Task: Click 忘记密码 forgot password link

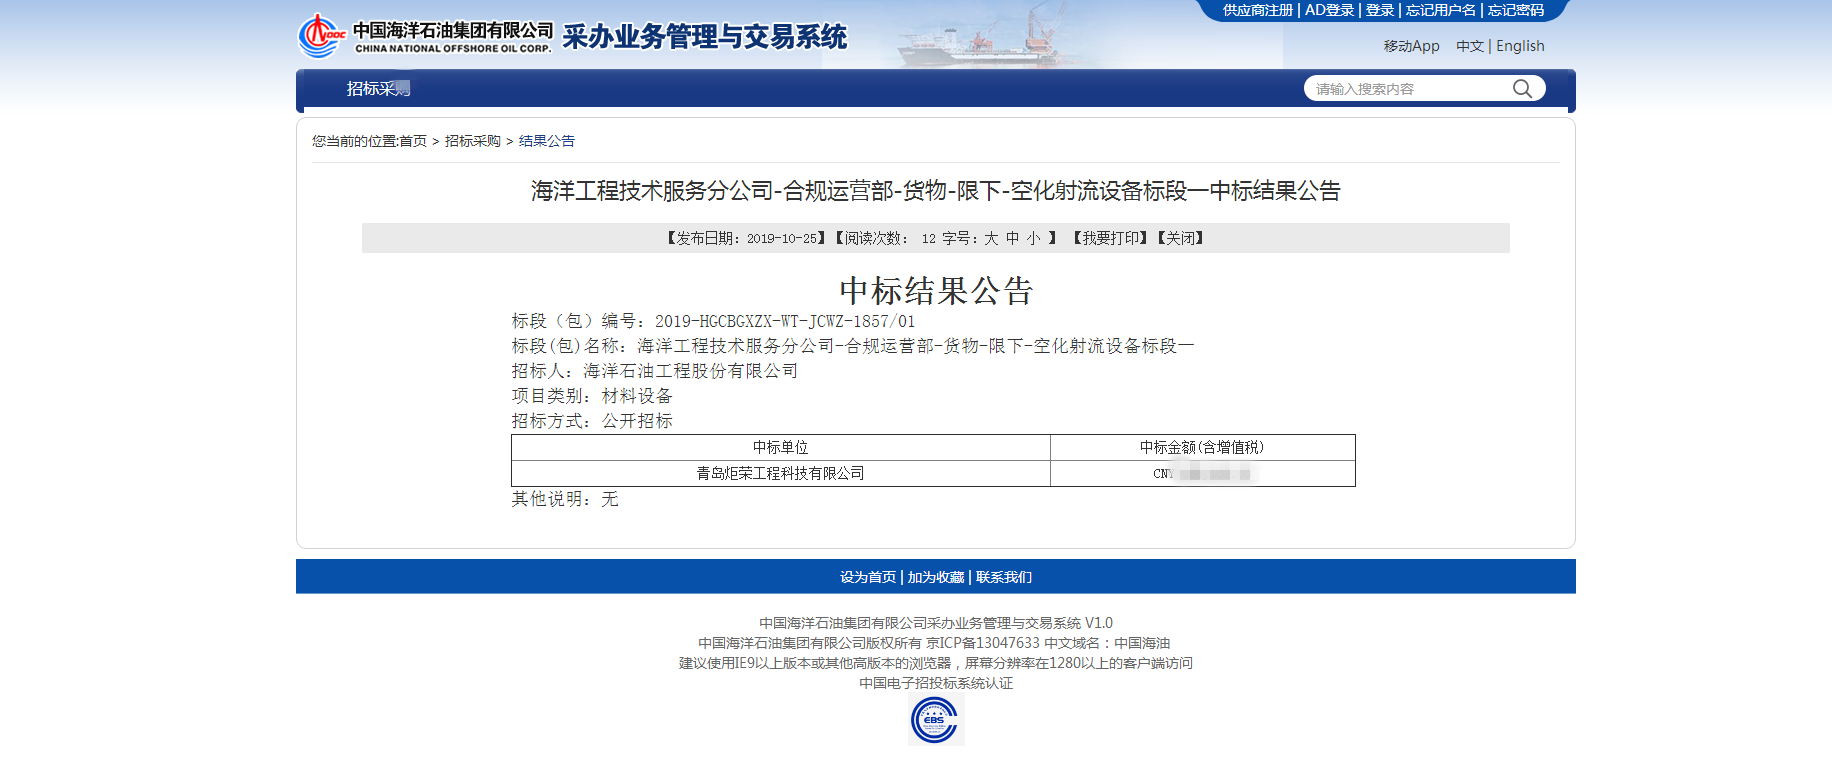Action: tap(1515, 10)
